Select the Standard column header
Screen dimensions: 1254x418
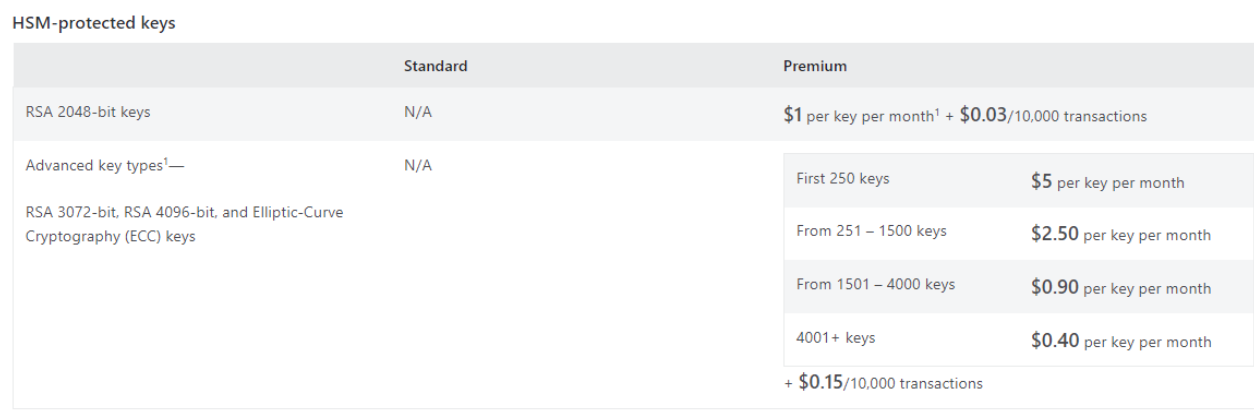pyautogui.click(x=435, y=66)
